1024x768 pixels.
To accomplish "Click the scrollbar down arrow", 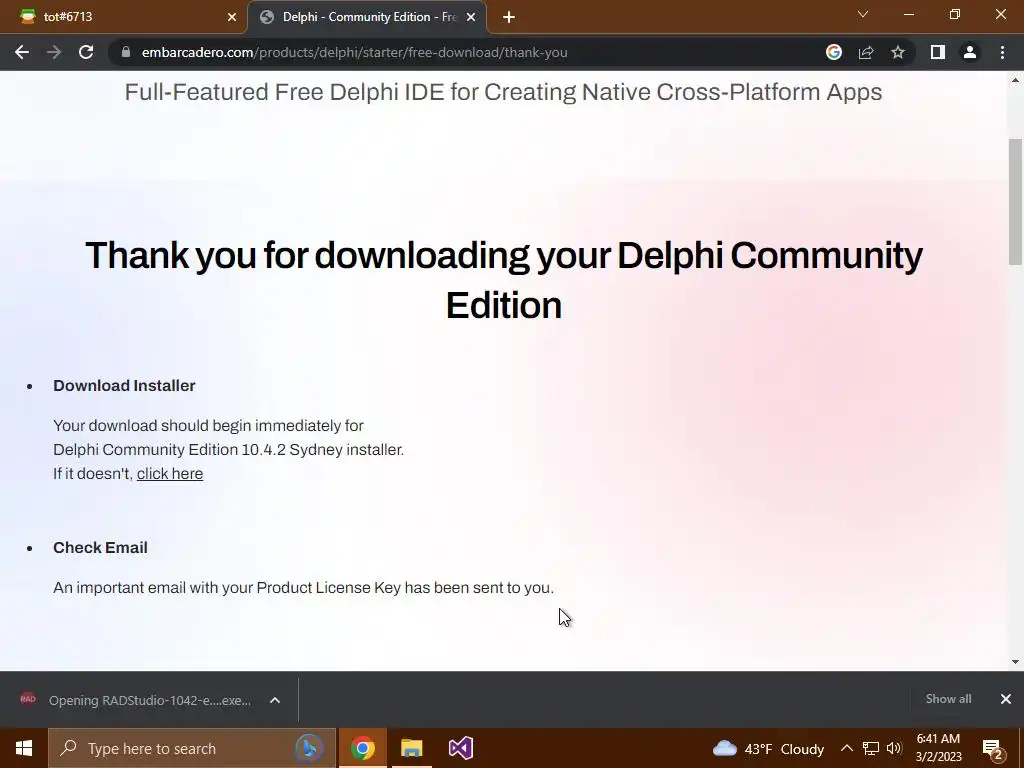I will (x=1015, y=662).
